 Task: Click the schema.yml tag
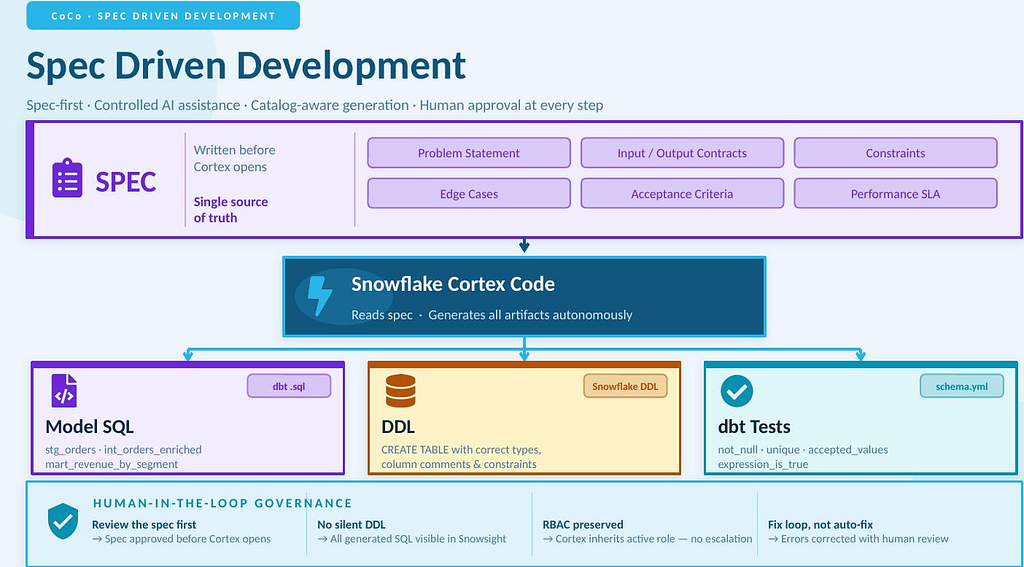click(x=961, y=386)
